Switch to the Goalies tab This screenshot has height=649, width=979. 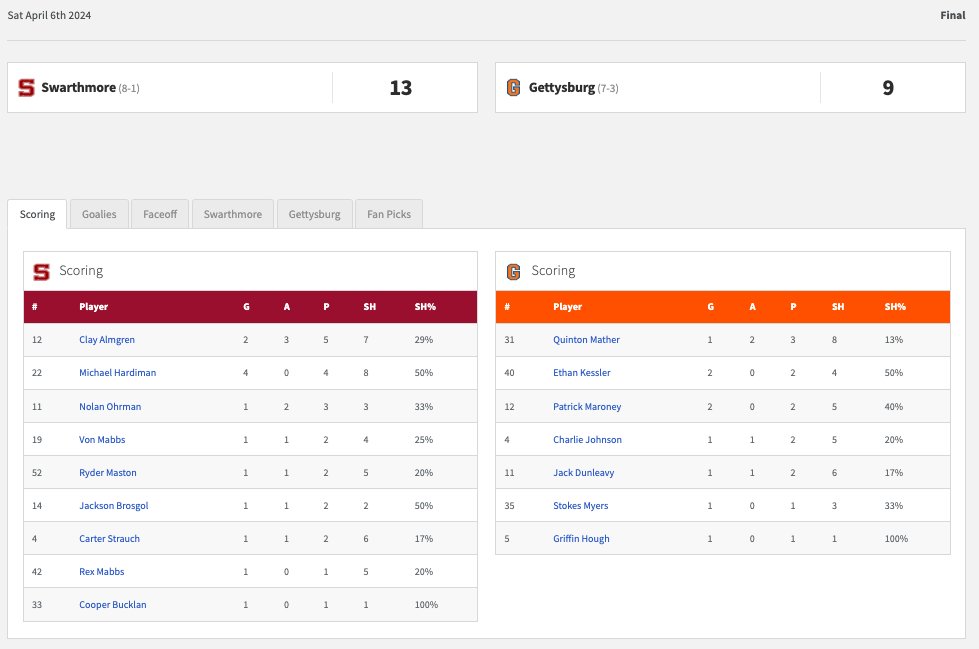point(99,214)
